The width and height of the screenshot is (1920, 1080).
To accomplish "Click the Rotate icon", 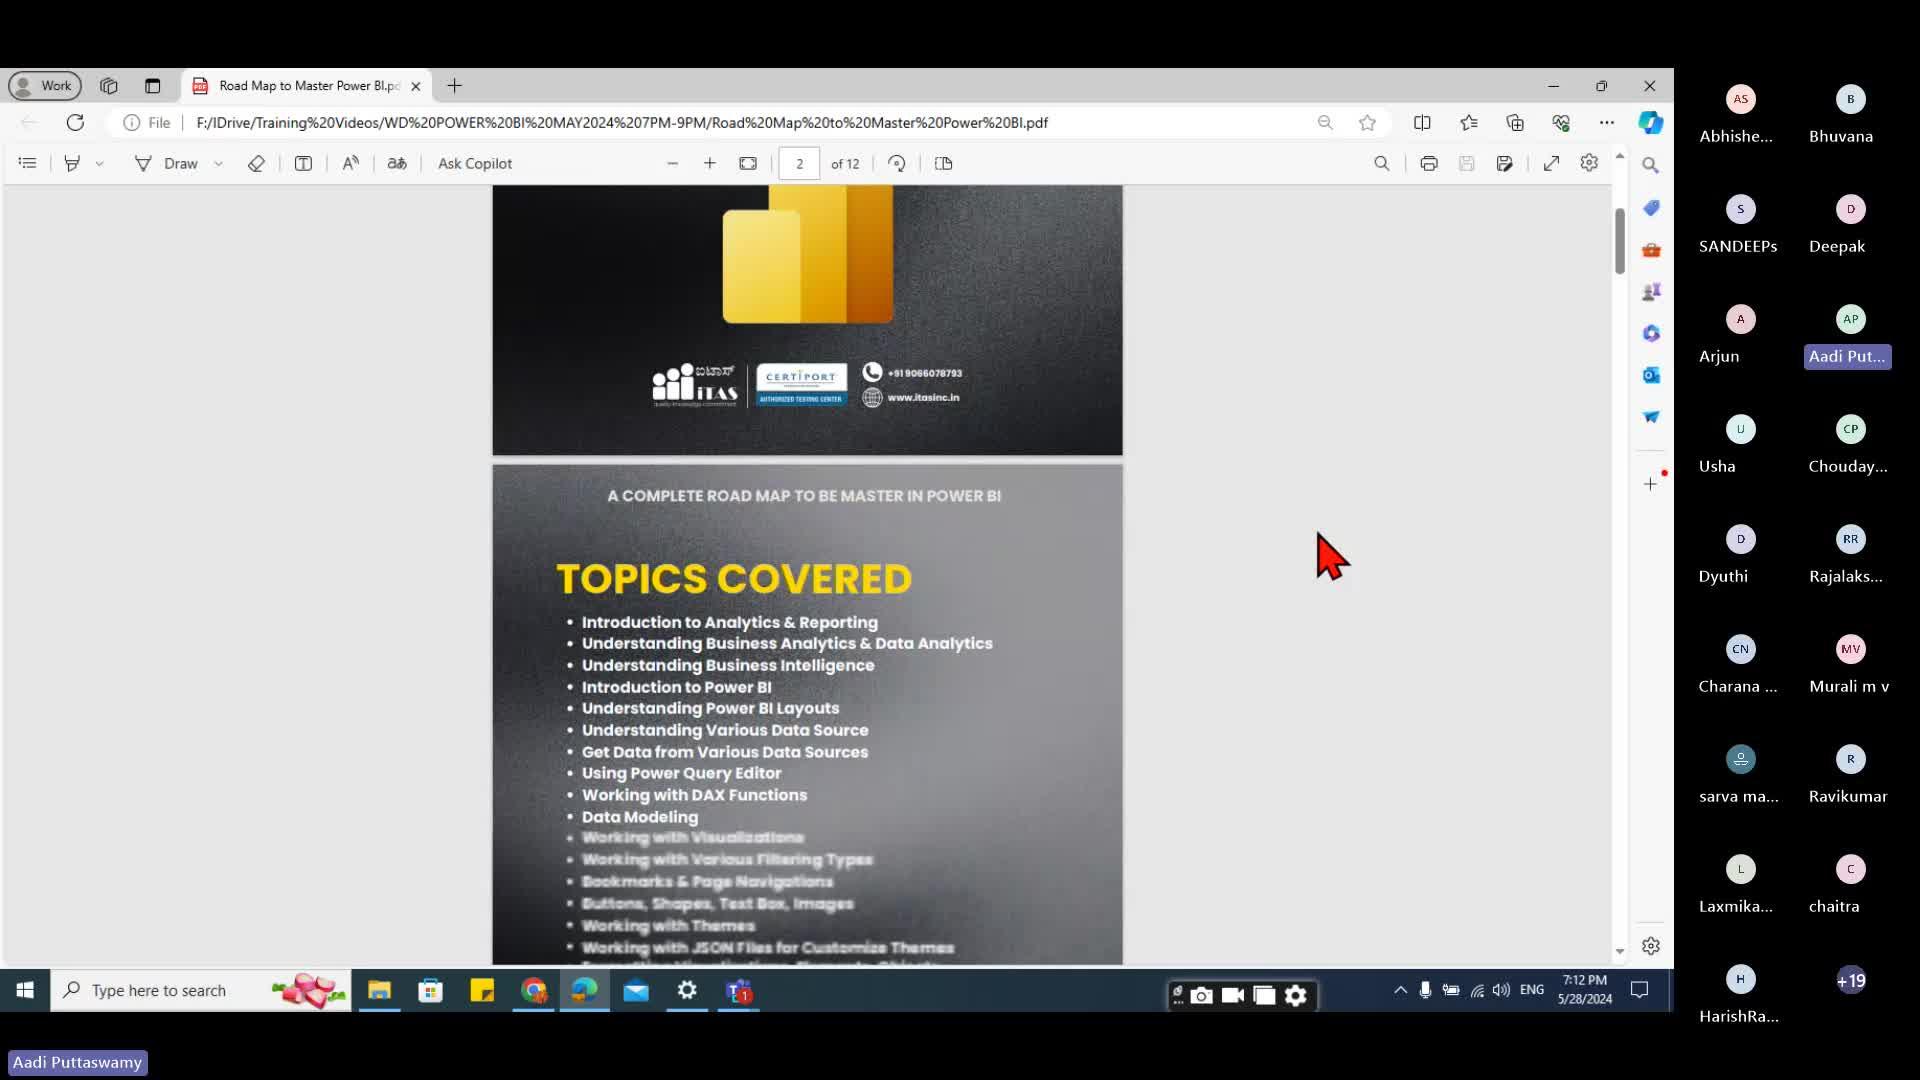I will click(897, 163).
